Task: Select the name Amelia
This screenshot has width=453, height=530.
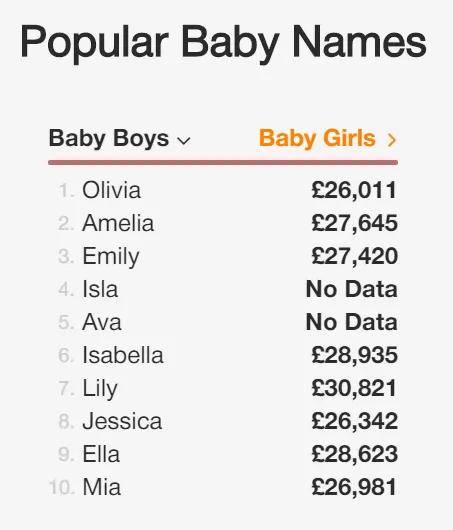Action: [118, 223]
